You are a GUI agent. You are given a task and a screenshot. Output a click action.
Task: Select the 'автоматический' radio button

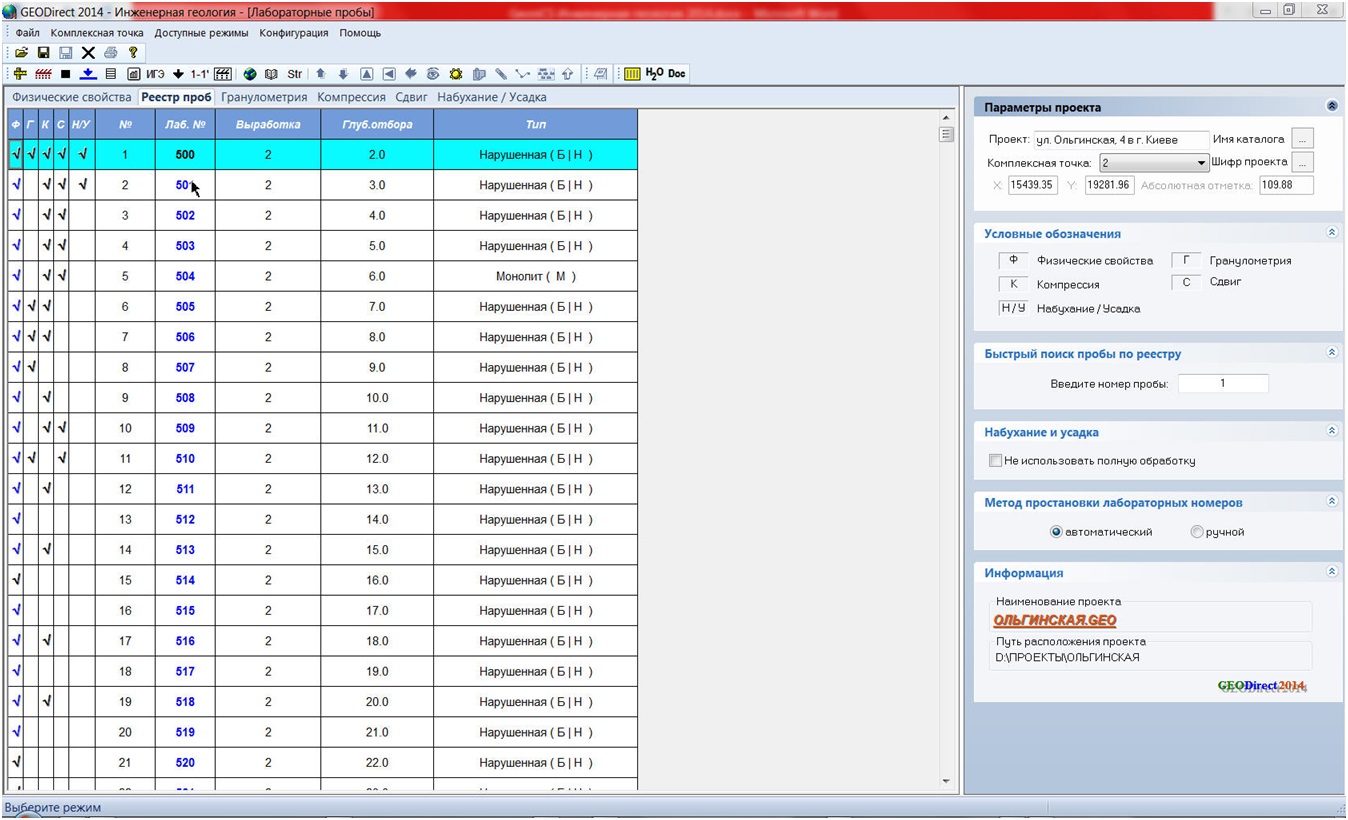[x=1056, y=532]
